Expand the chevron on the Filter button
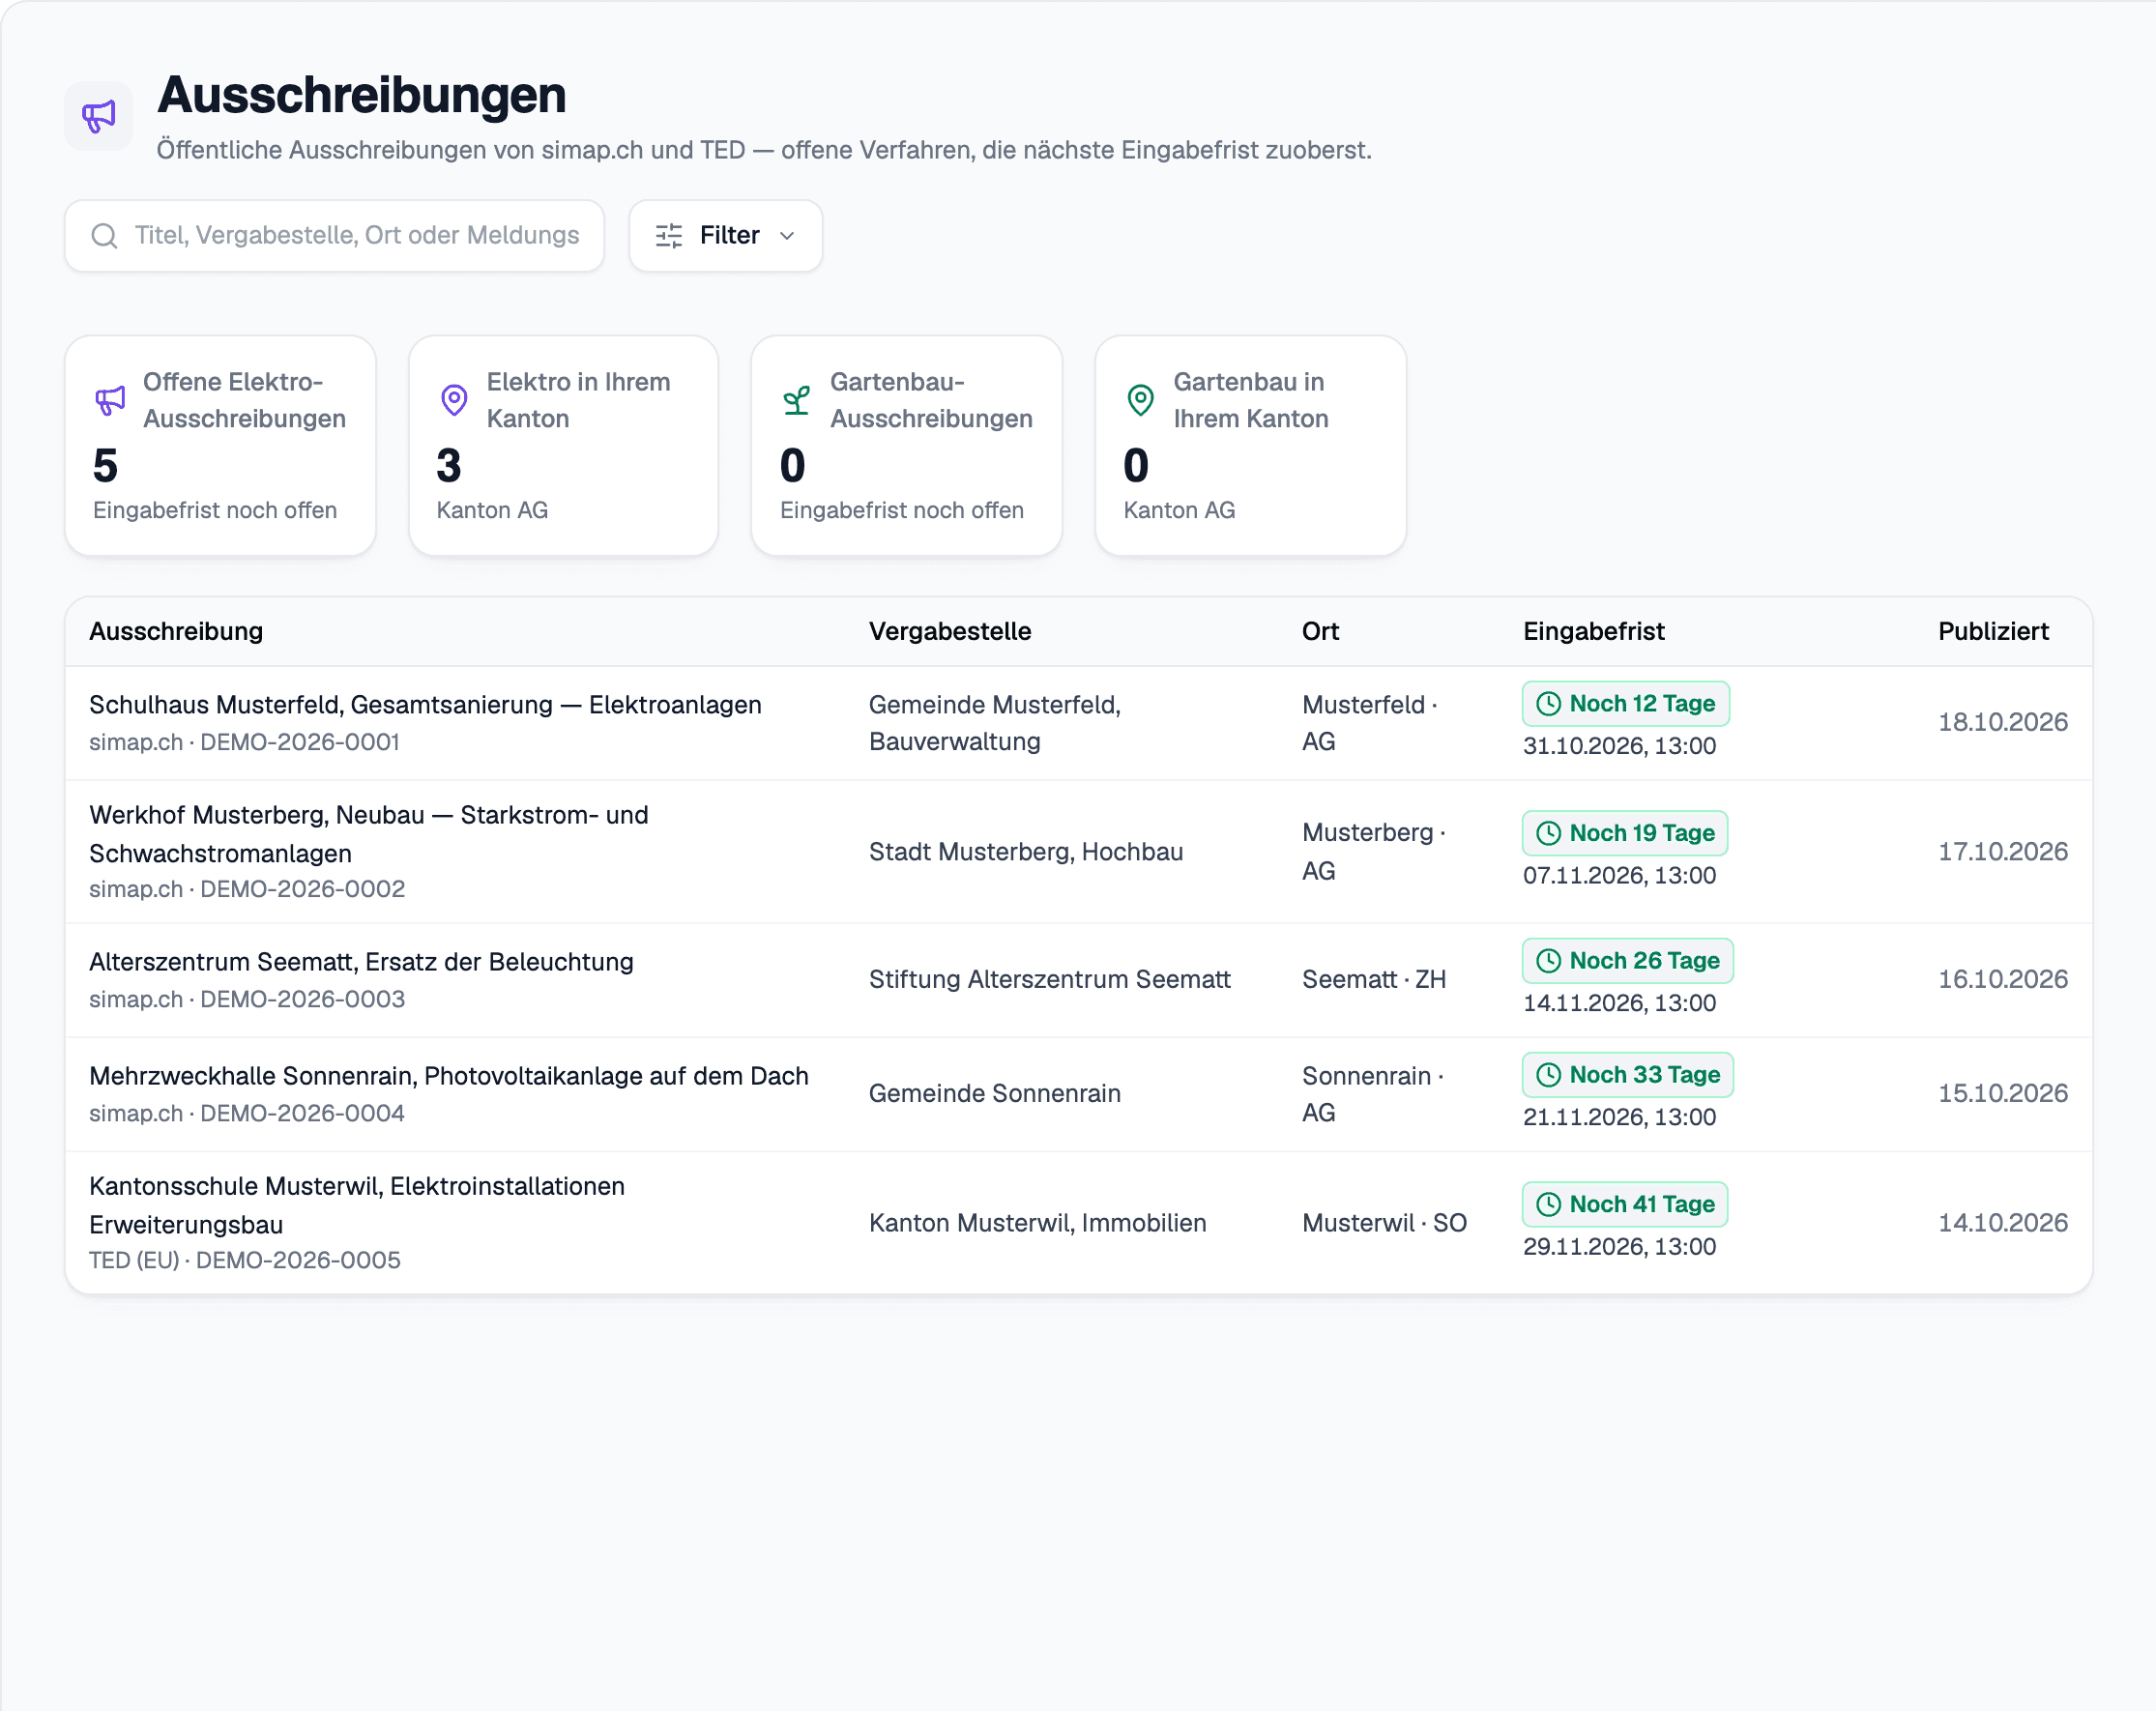This screenshot has height=1711, width=2156. [787, 236]
